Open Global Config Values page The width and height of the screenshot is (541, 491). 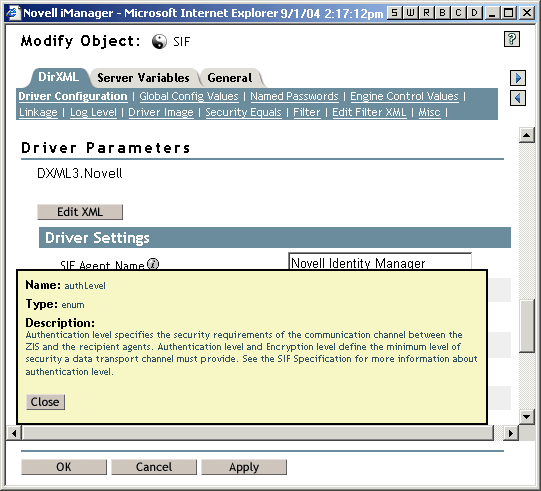pos(189,96)
